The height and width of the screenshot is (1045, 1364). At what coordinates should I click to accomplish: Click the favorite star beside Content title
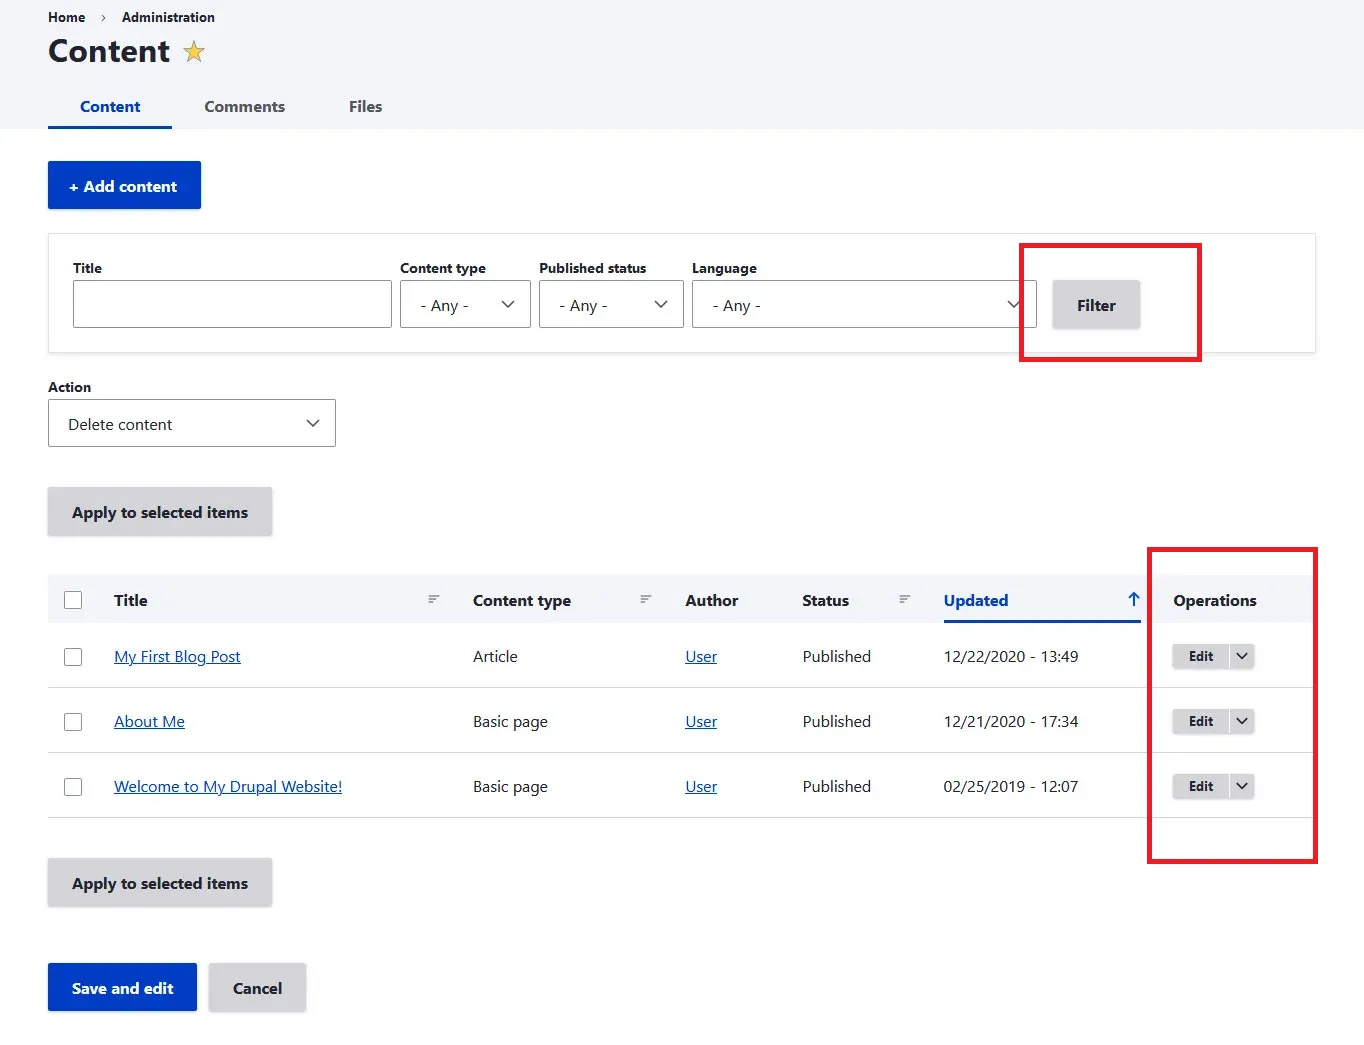pos(194,52)
